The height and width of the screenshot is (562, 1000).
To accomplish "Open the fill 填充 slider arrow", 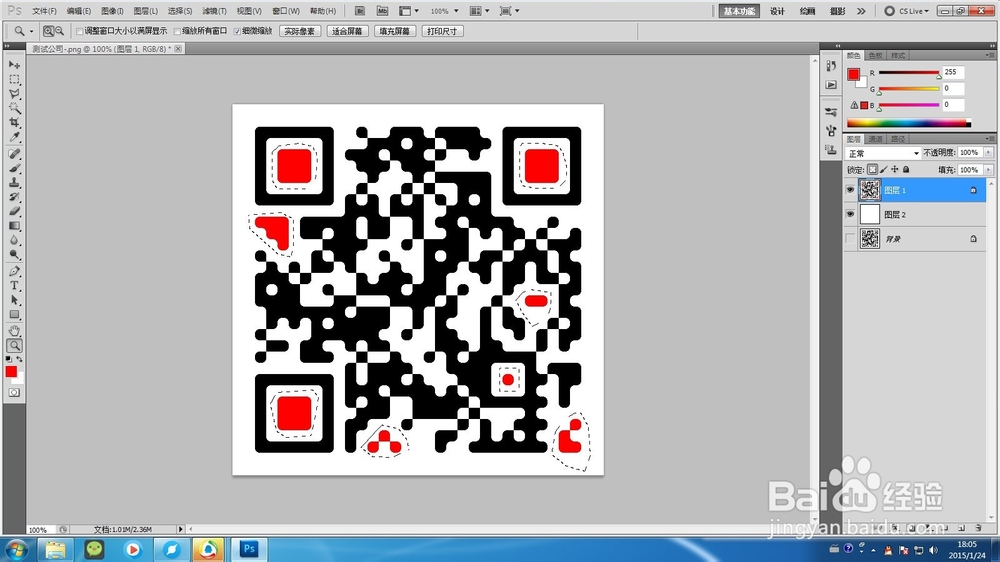I will click(989, 170).
